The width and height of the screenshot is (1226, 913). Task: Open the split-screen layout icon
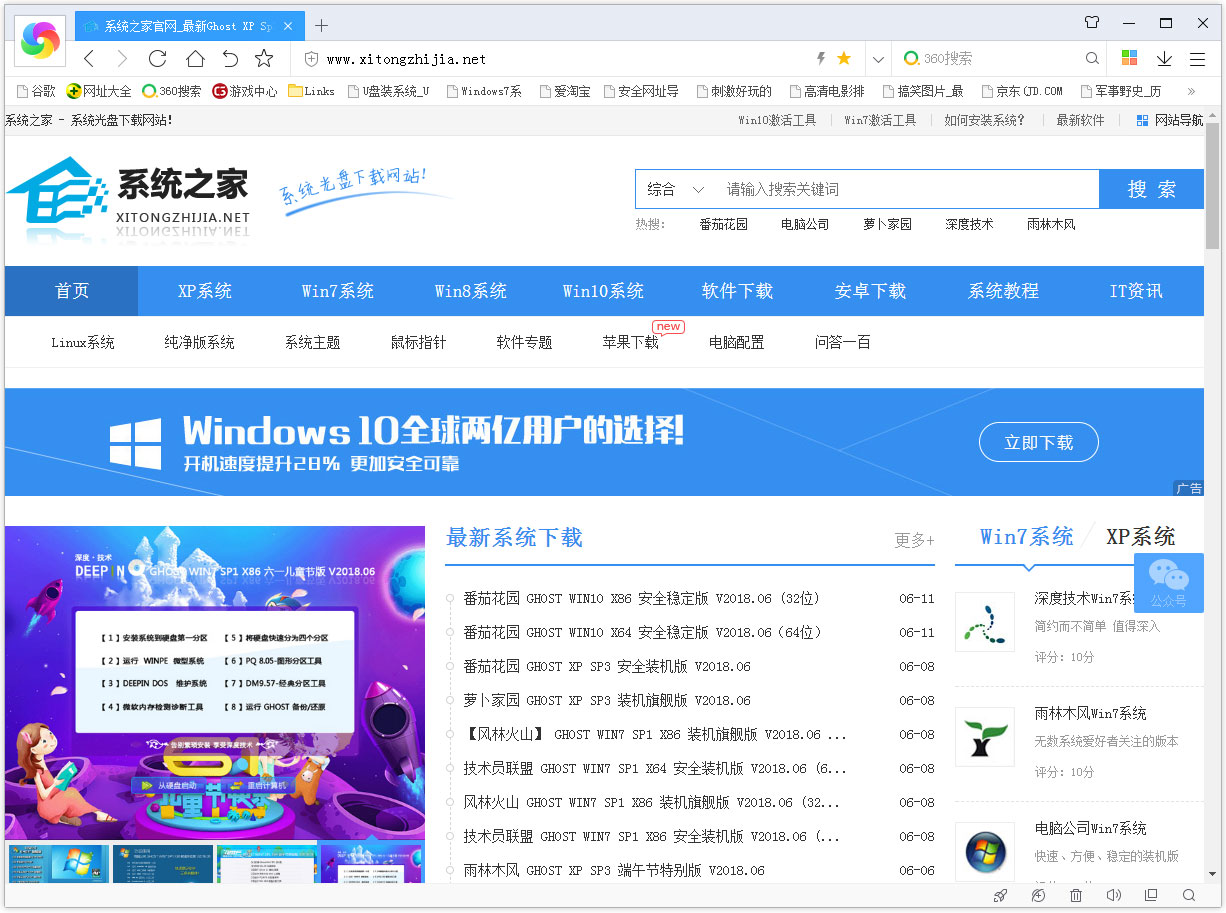click(1151, 896)
